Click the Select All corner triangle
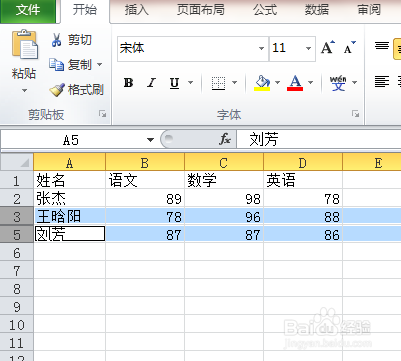Screen dimensions: 401x361 pos(17,162)
